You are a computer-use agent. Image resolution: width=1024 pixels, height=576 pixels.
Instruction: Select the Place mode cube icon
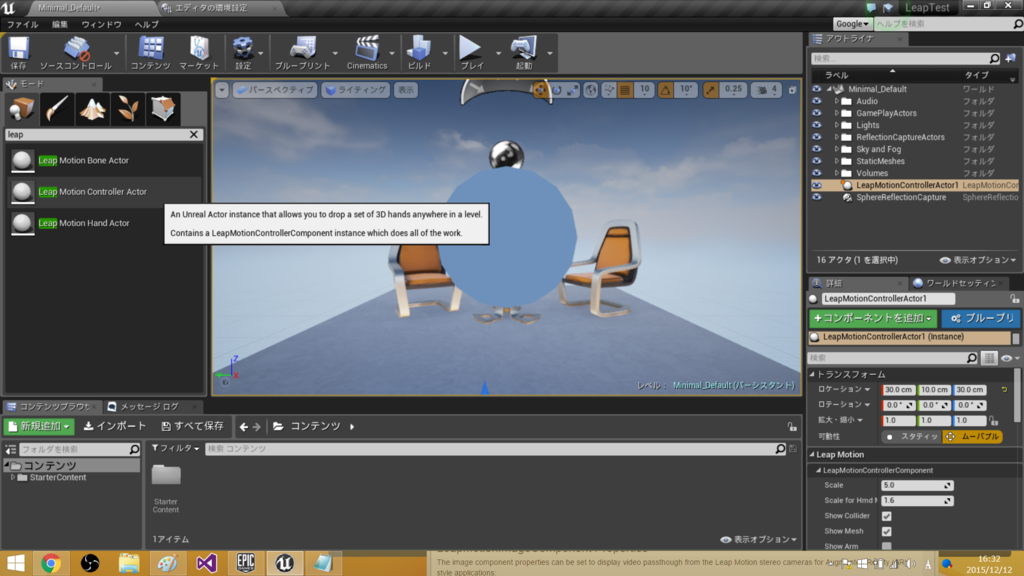click(22, 108)
